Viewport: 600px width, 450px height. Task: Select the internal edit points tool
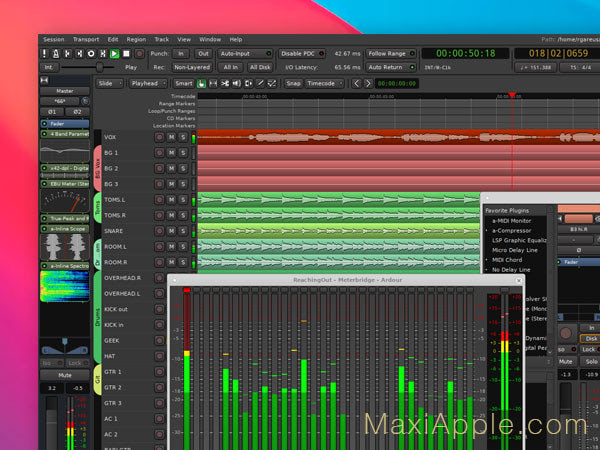272,83
